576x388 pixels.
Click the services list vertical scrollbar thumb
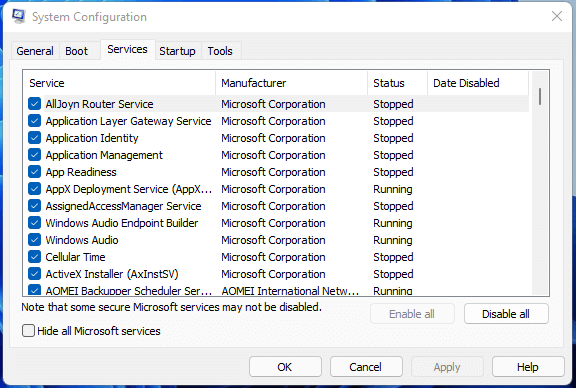tap(540, 97)
